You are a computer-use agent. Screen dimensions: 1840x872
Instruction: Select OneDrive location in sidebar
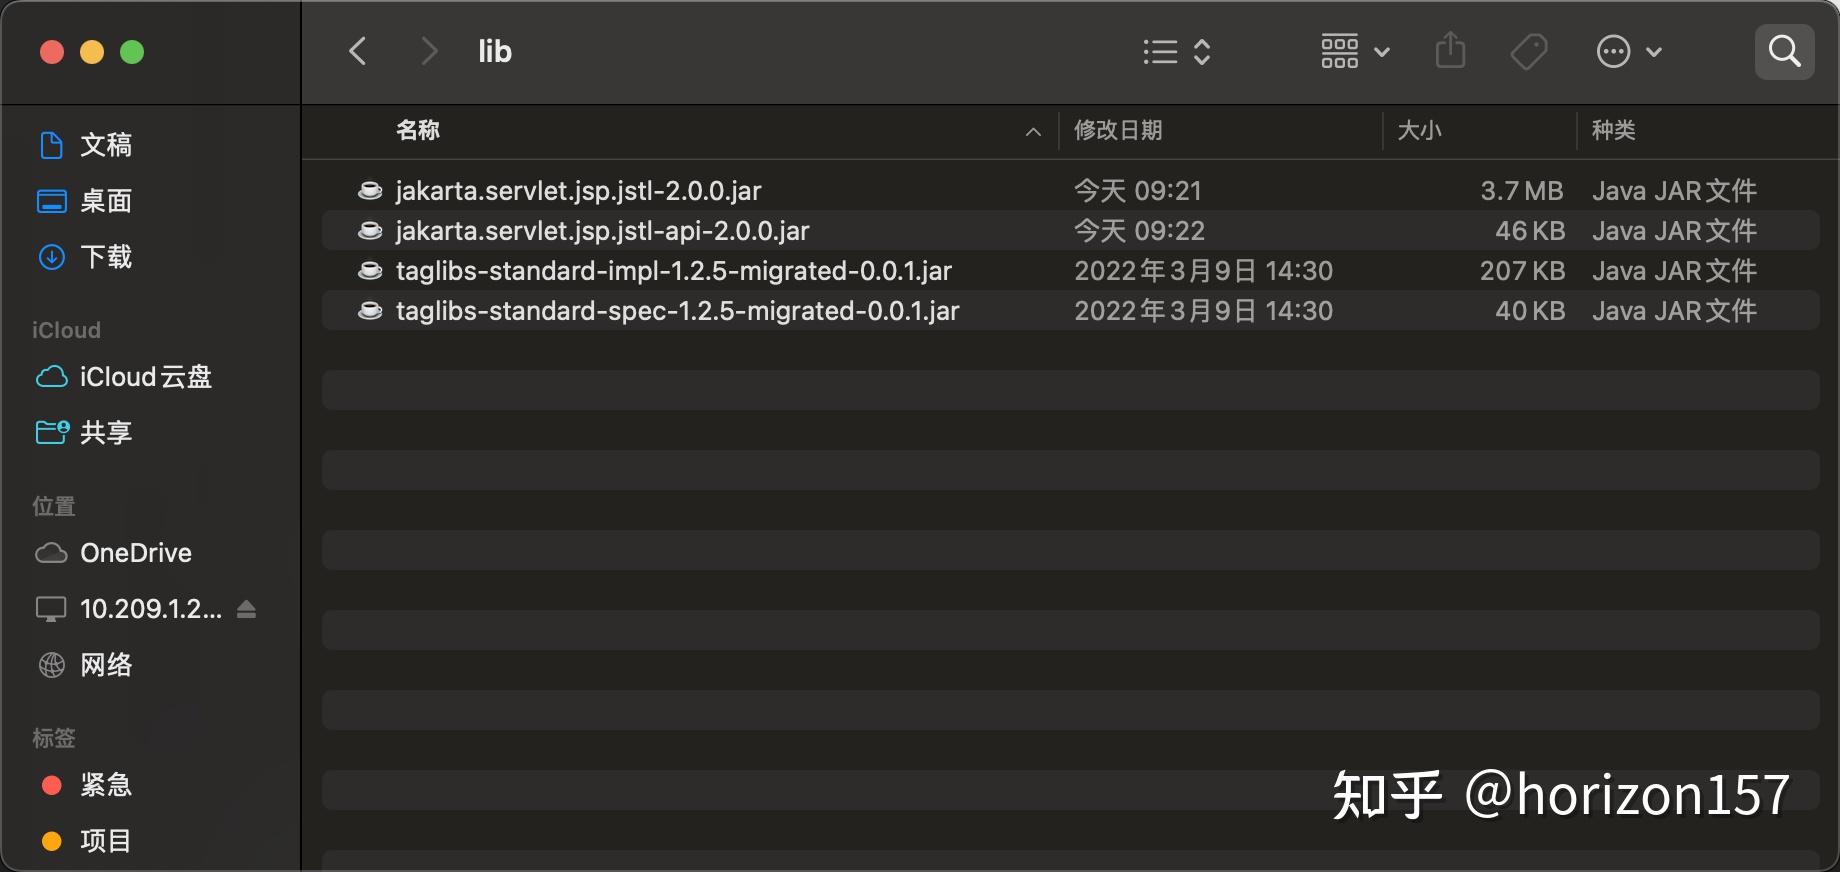[x=135, y=553]
